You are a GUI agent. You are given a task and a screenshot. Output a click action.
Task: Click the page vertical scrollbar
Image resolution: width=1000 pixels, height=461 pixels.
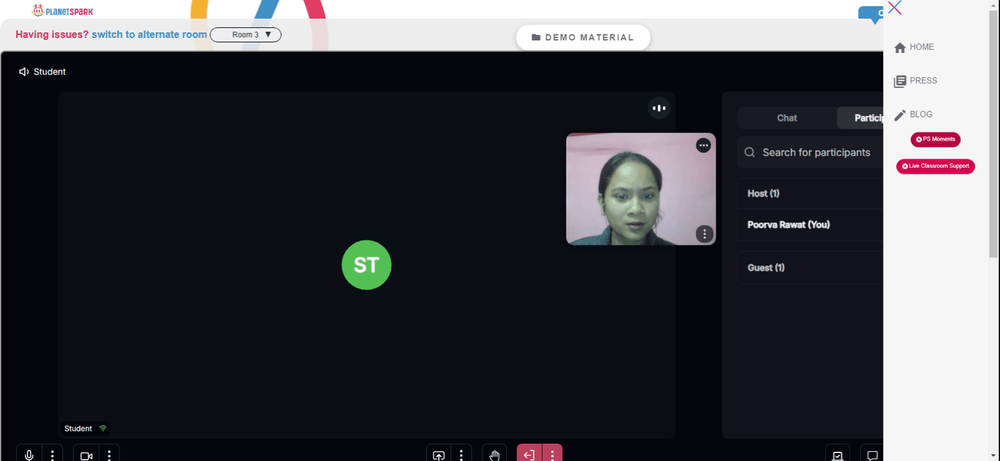(994, 134)
